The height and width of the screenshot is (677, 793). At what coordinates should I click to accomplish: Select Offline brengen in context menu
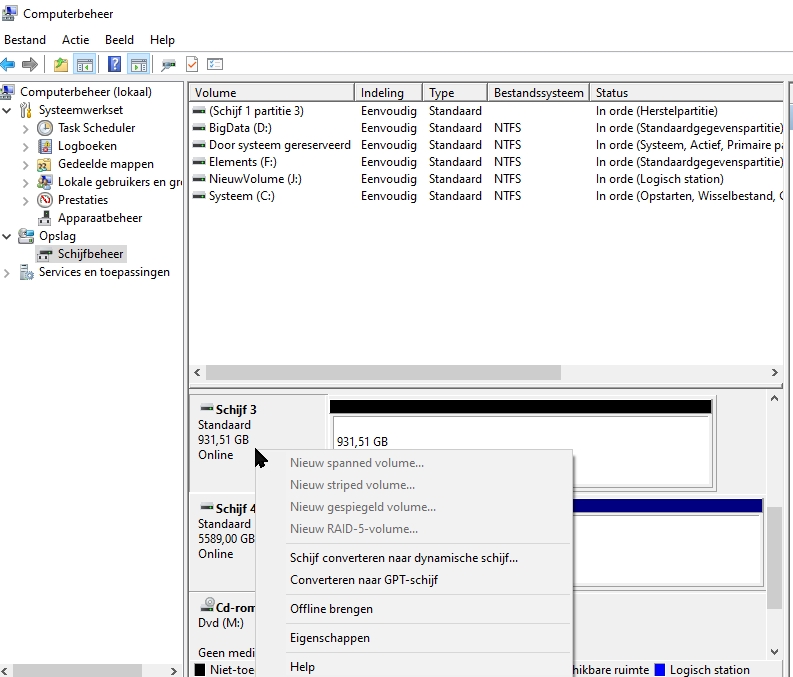[331, 609]
